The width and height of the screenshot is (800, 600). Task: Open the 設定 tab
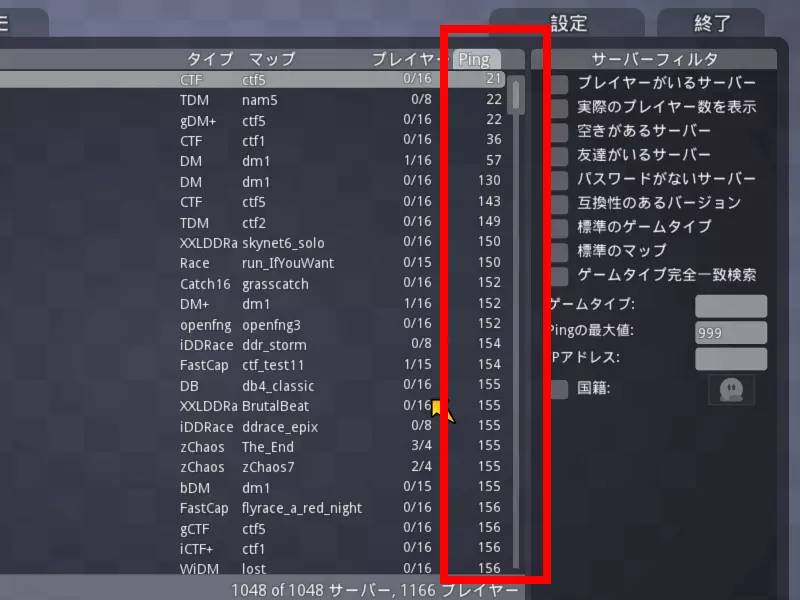pyautogui.click(x=567, y=23)
